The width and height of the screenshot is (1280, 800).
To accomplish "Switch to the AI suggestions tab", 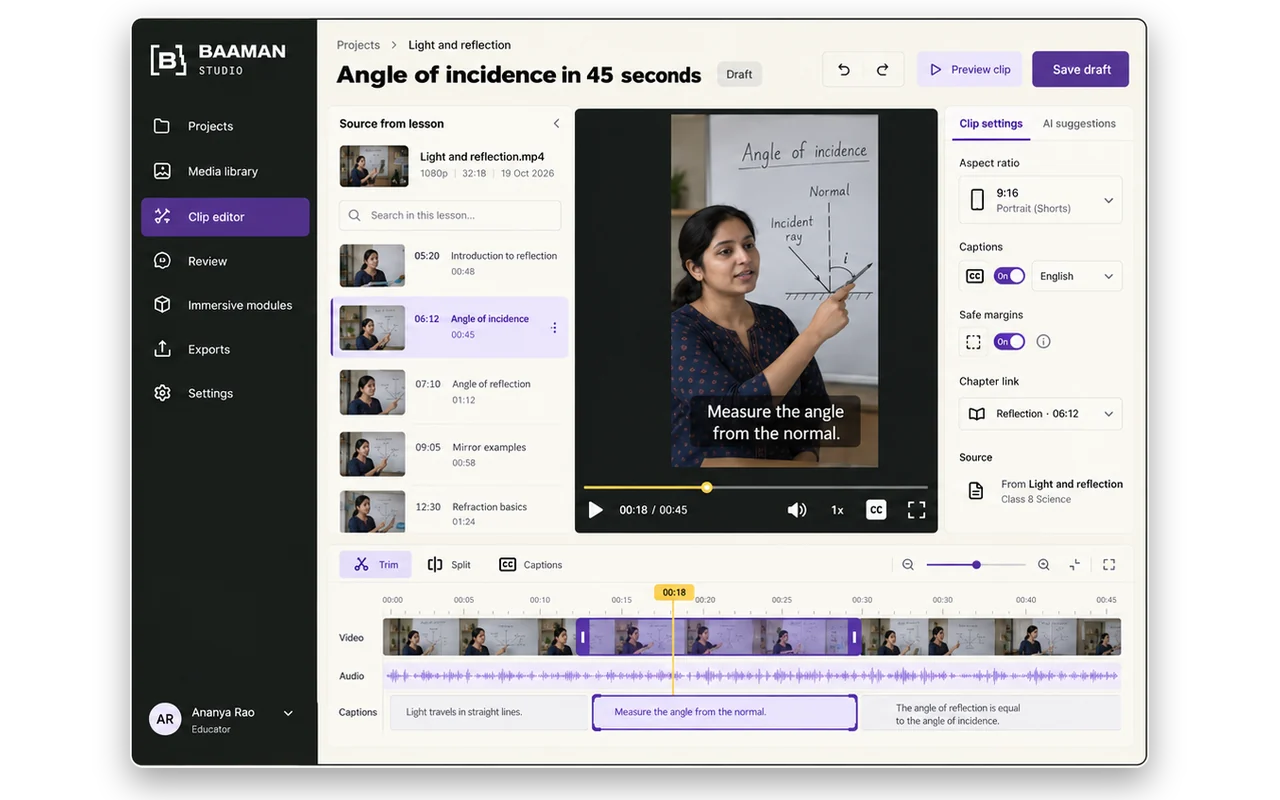I will coord(1079,124).
